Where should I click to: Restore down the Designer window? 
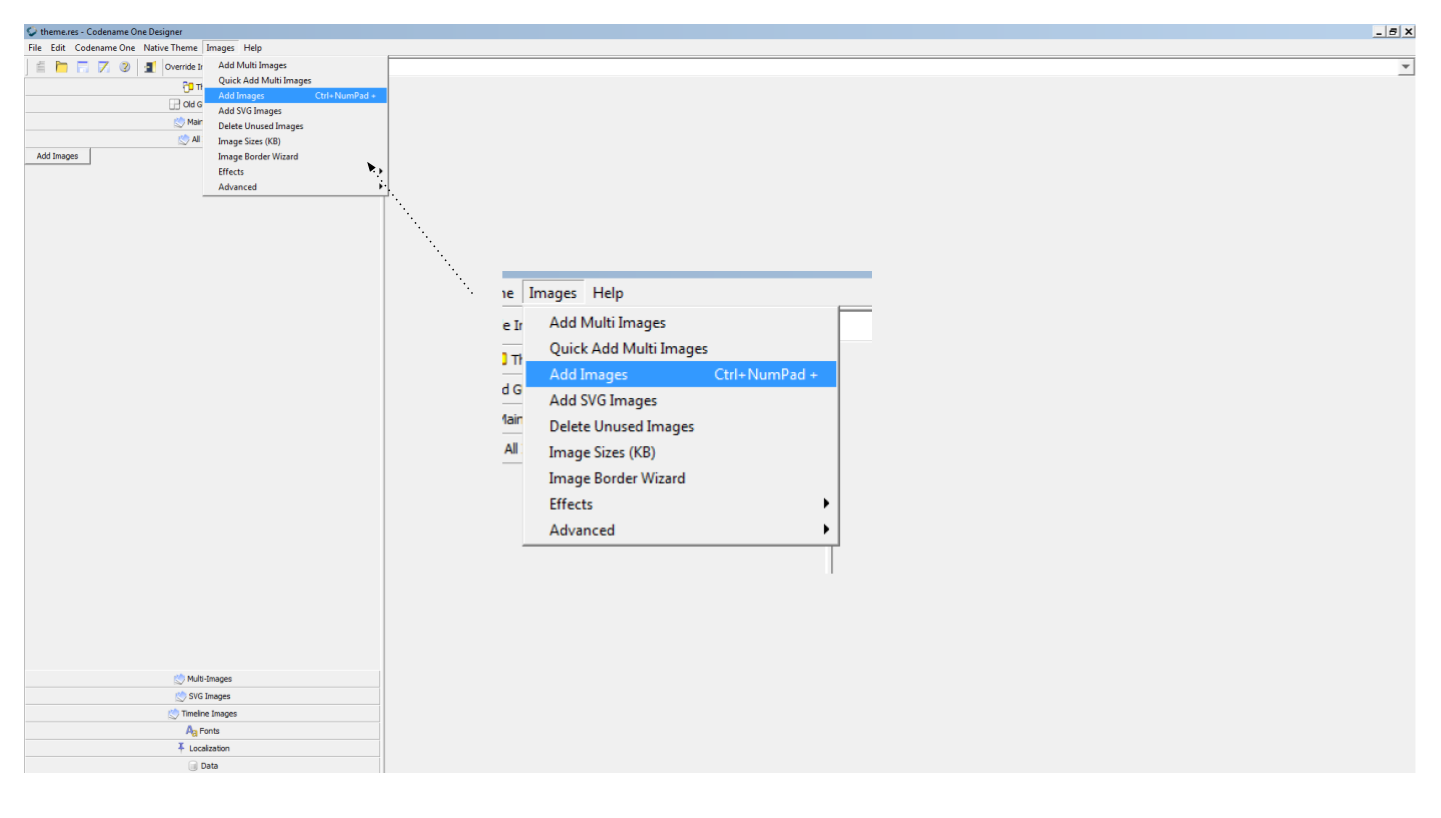click(1394, 32)
